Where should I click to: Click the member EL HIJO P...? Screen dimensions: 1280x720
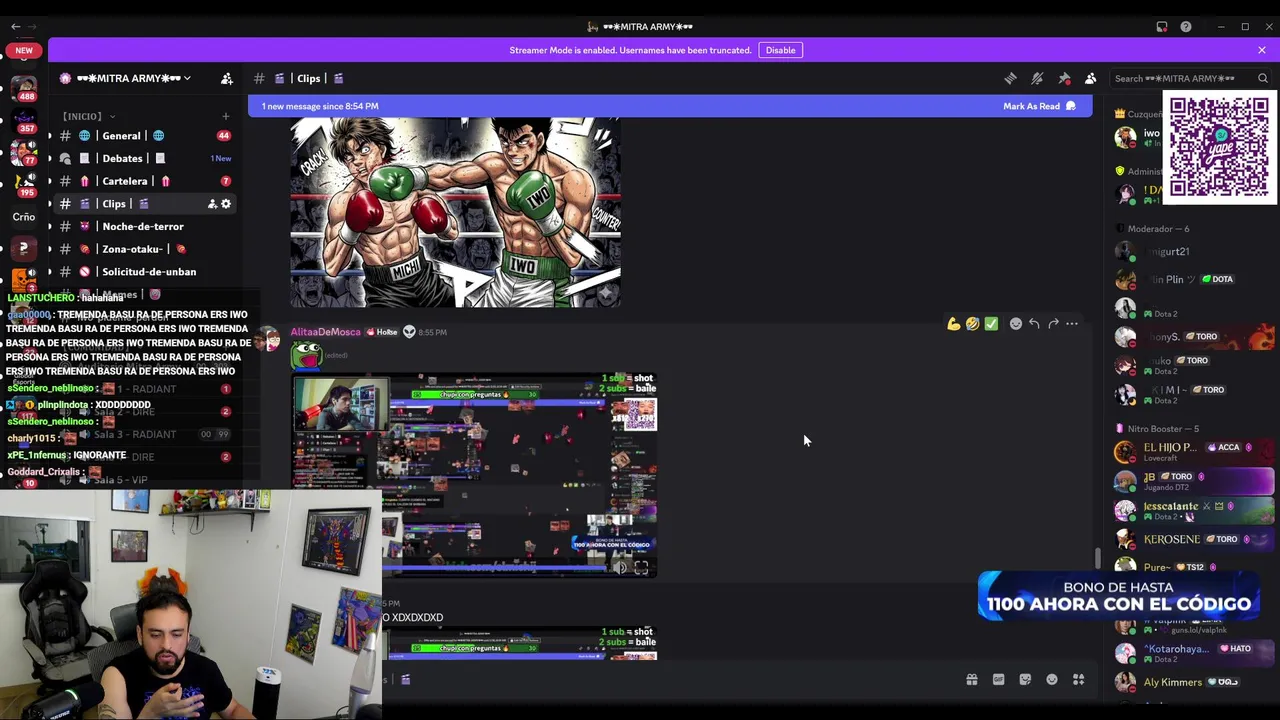click(1190, 452)
